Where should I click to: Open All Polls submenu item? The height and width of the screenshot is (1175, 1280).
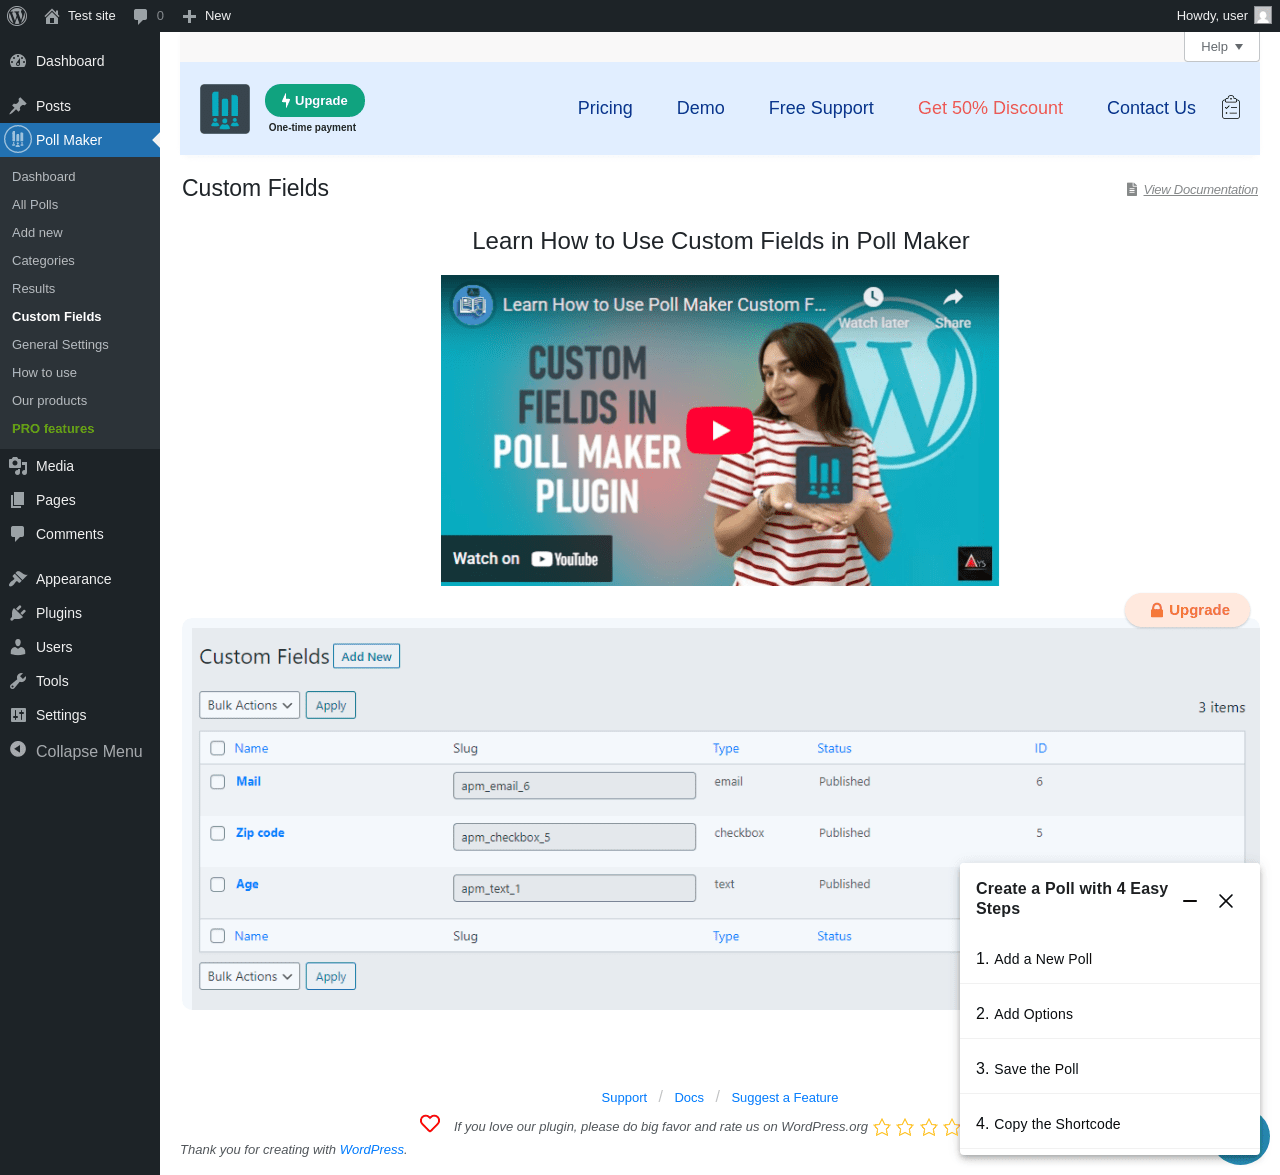pos(35,204)
